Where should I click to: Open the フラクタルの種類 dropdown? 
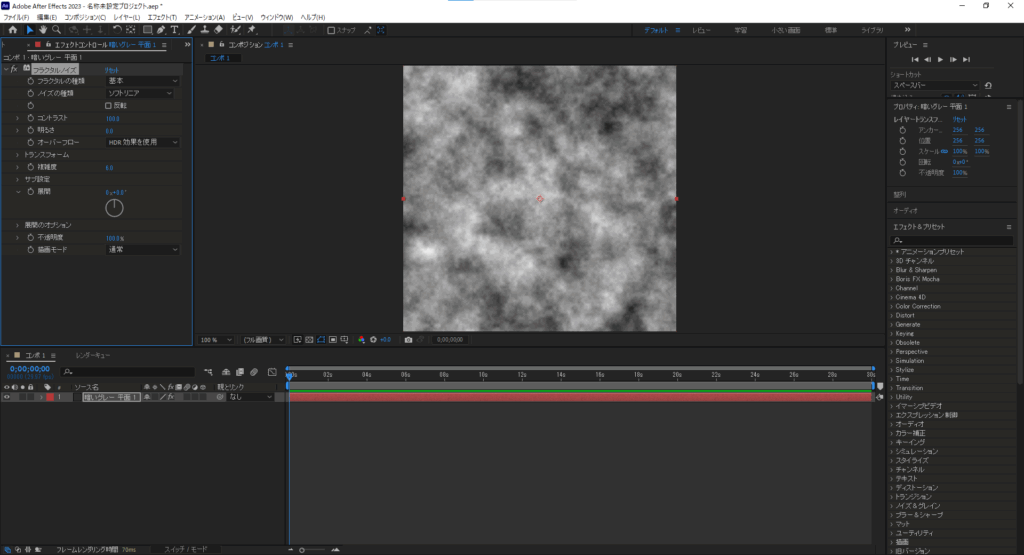[142, 81]
